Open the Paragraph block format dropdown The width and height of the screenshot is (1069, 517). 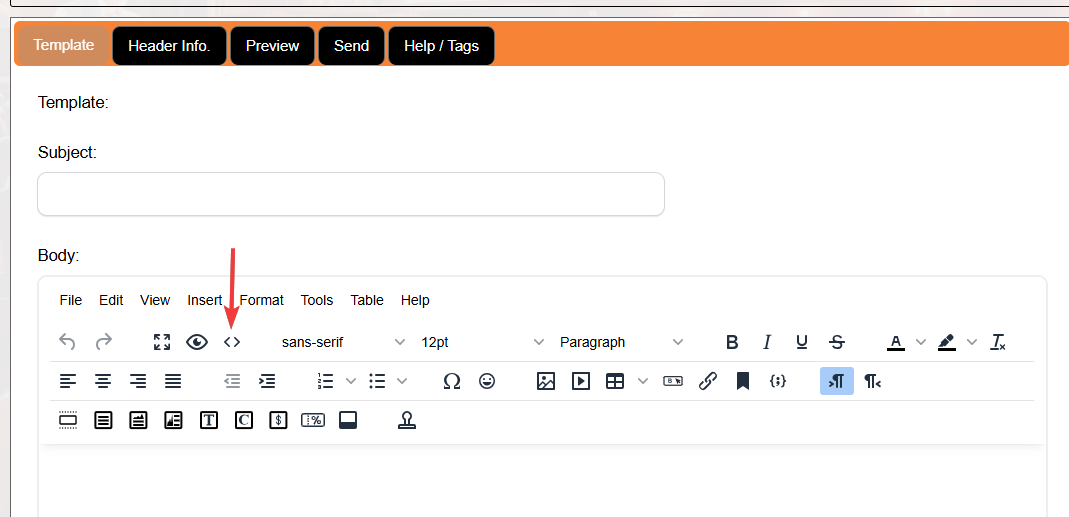pos(621,342)
